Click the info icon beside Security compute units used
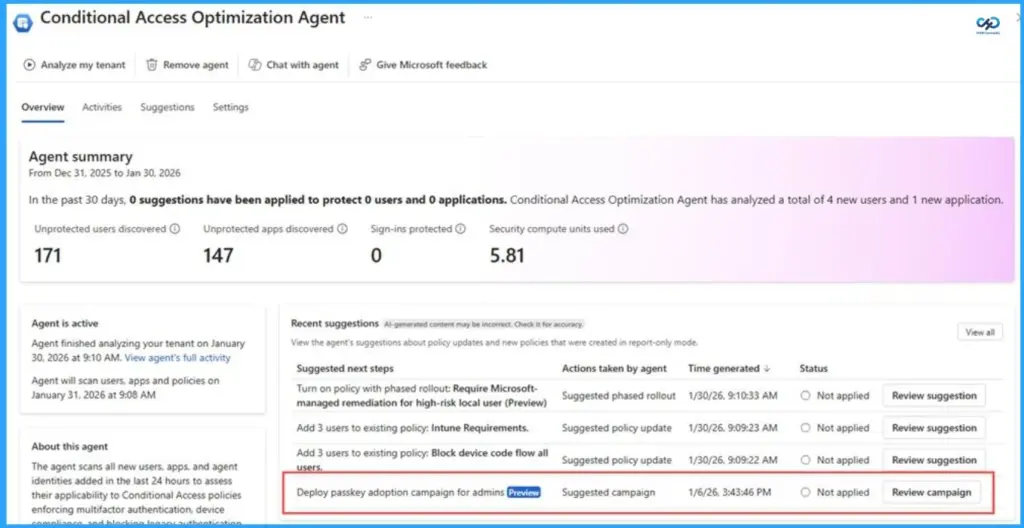 (x=623, y=229)
